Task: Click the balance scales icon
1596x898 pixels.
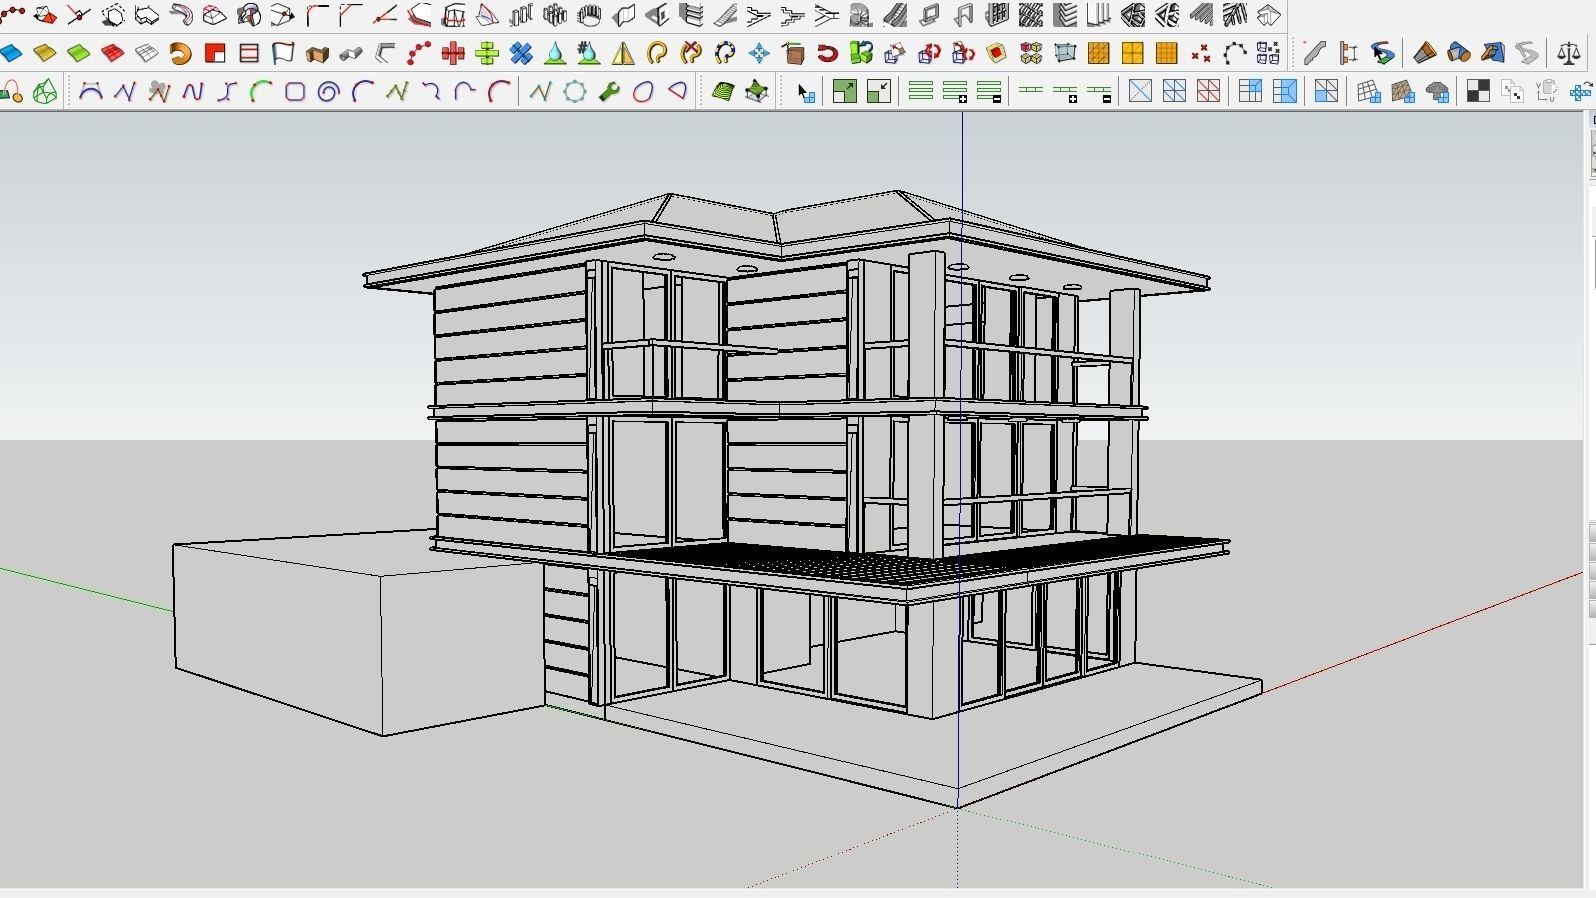Action: 1569,53
